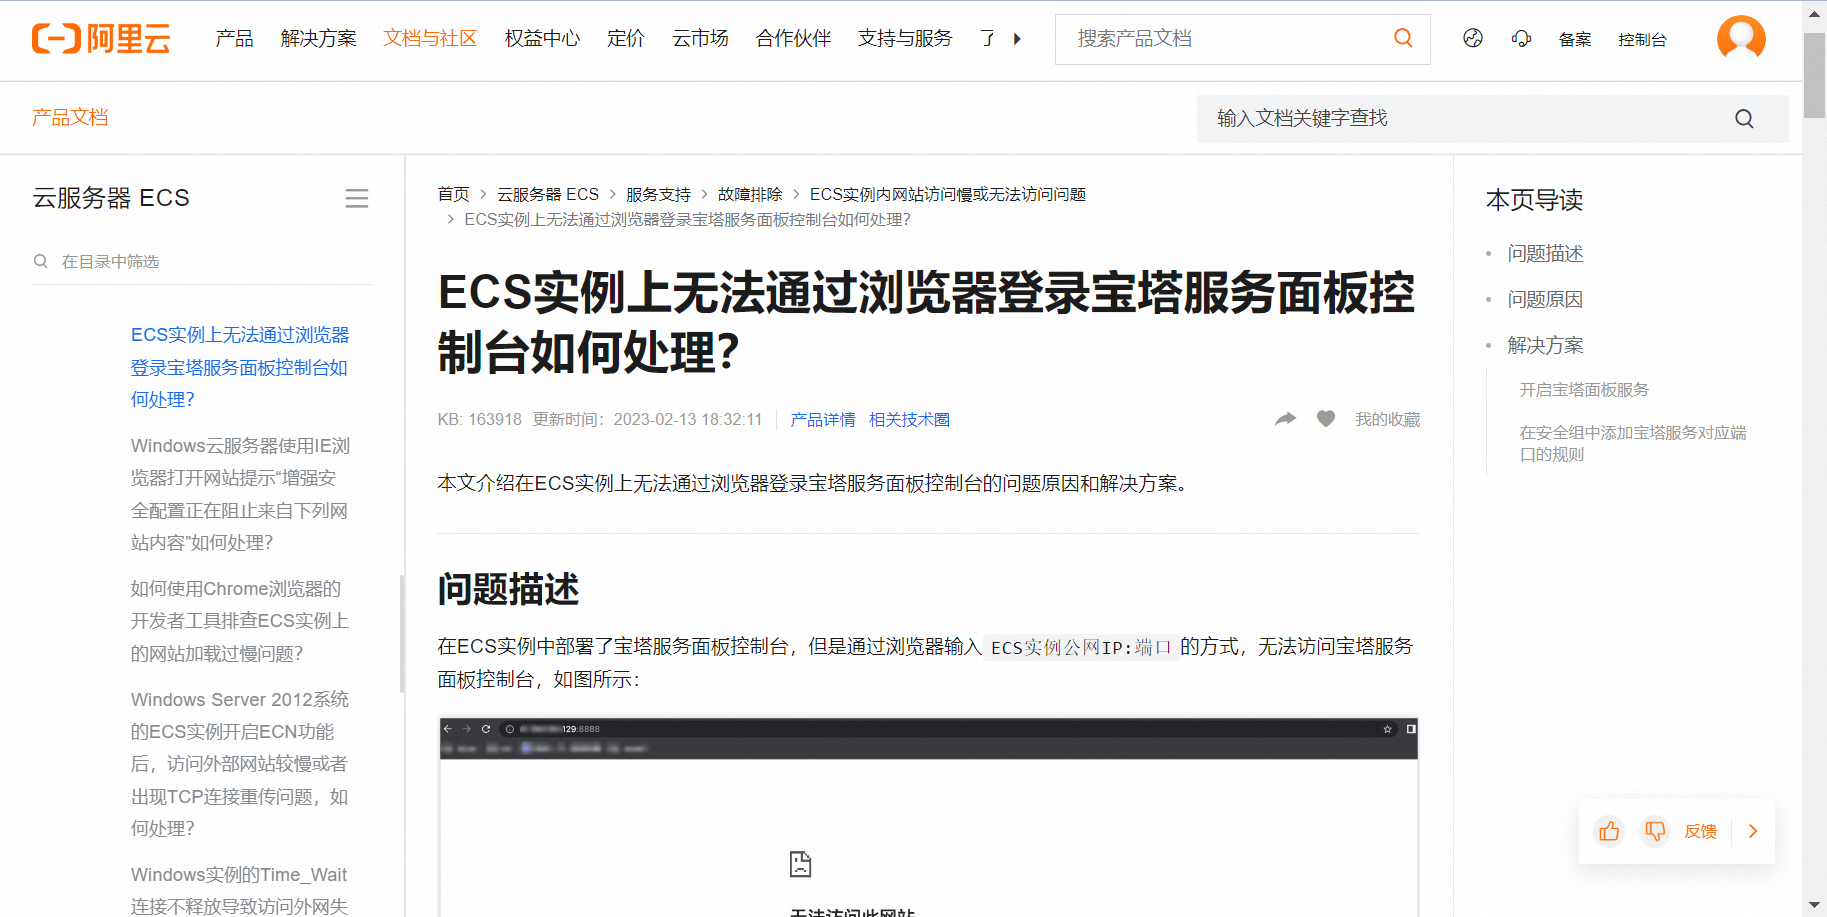The image size is (1827, 917).
Task: Open the 控制台 console link
Action: pyautogui.click(x=1642, y=40)
